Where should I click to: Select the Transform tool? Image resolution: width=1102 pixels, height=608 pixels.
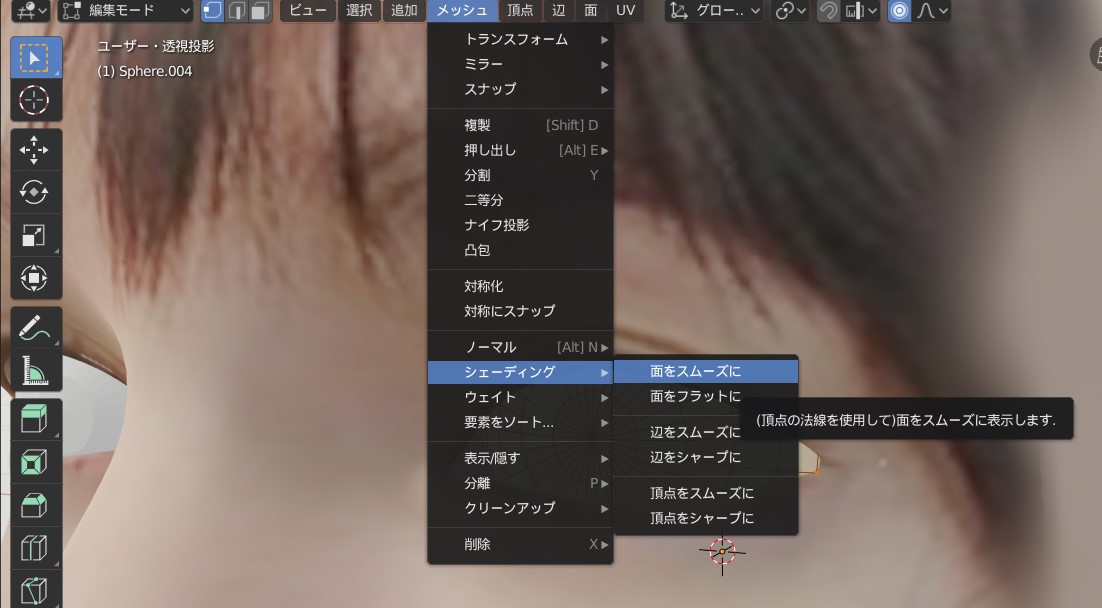point(35,278)
